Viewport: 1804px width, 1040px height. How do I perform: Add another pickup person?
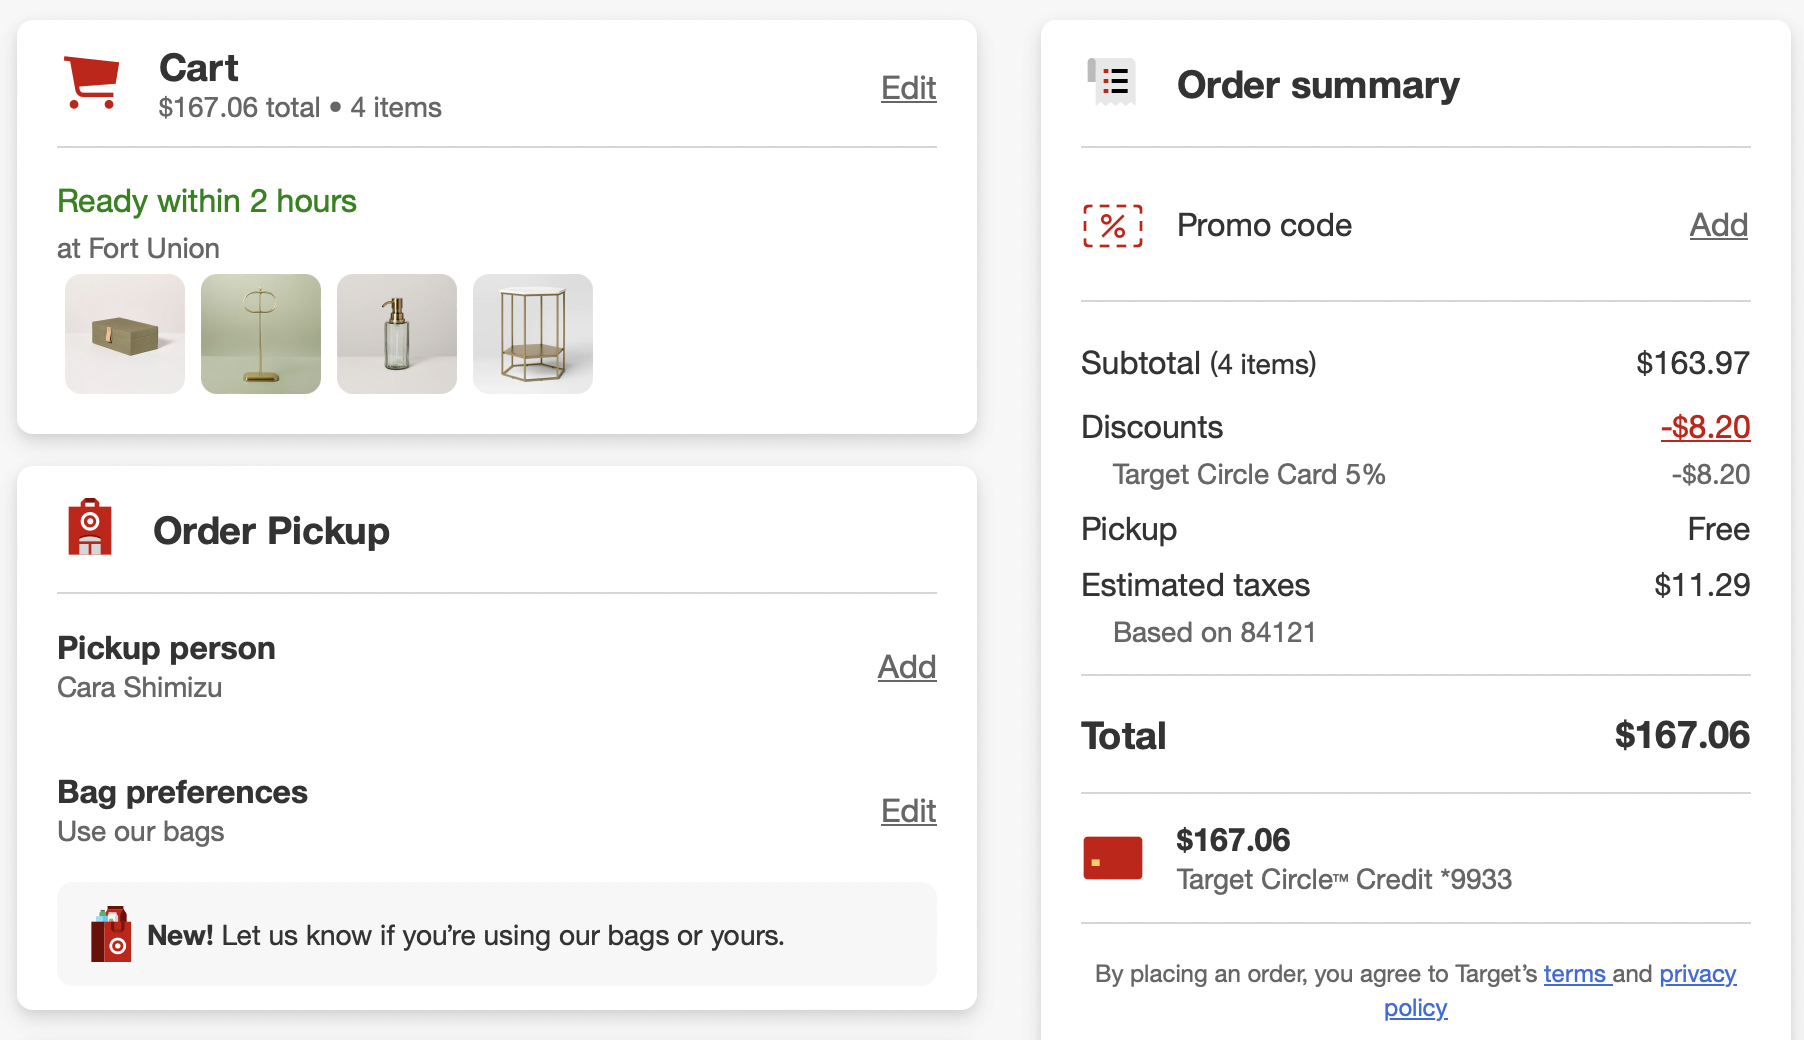click(x=906, y=667)
